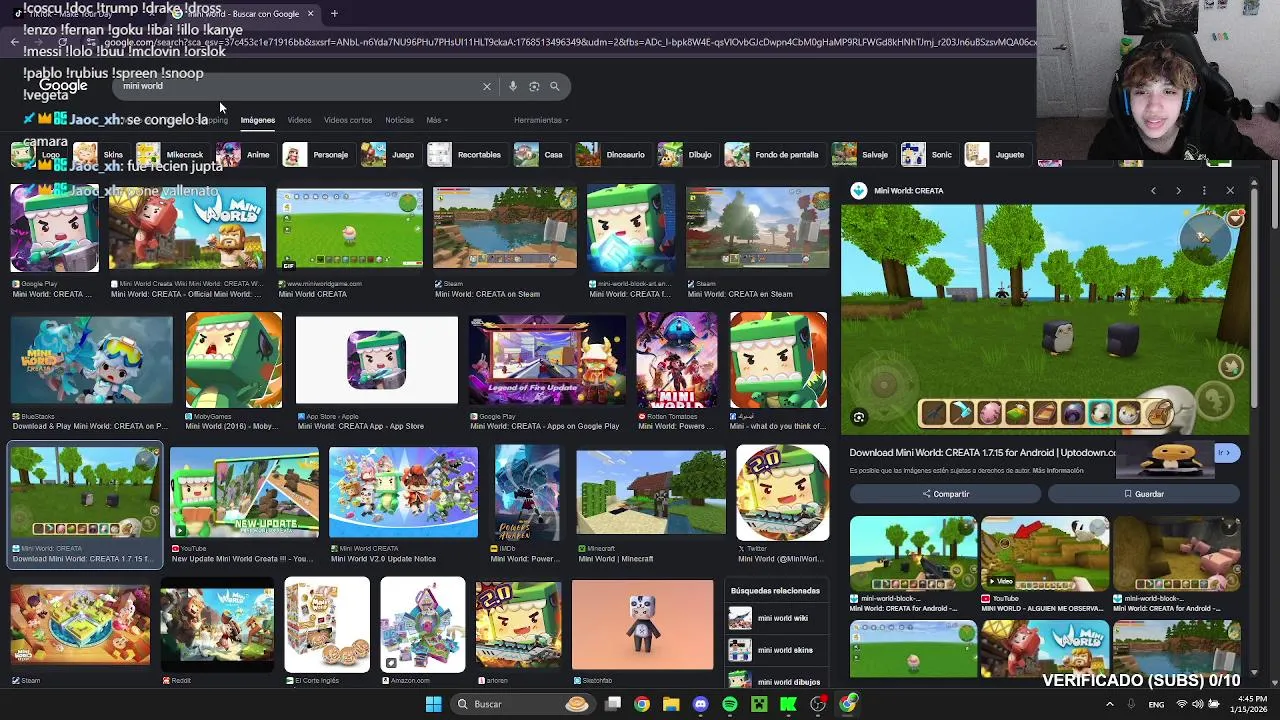Click the magnifier search icon in the search bar
This screenshot has width=1280, height=720.
click(x=555, y=86)
